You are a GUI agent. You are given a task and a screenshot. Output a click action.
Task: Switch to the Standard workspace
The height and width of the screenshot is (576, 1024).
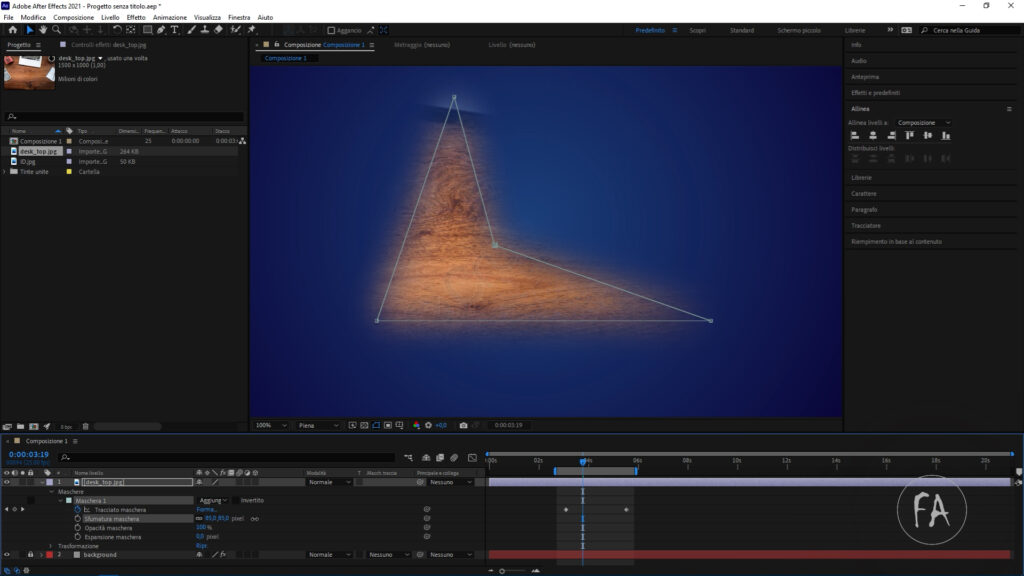coord(740,30)
